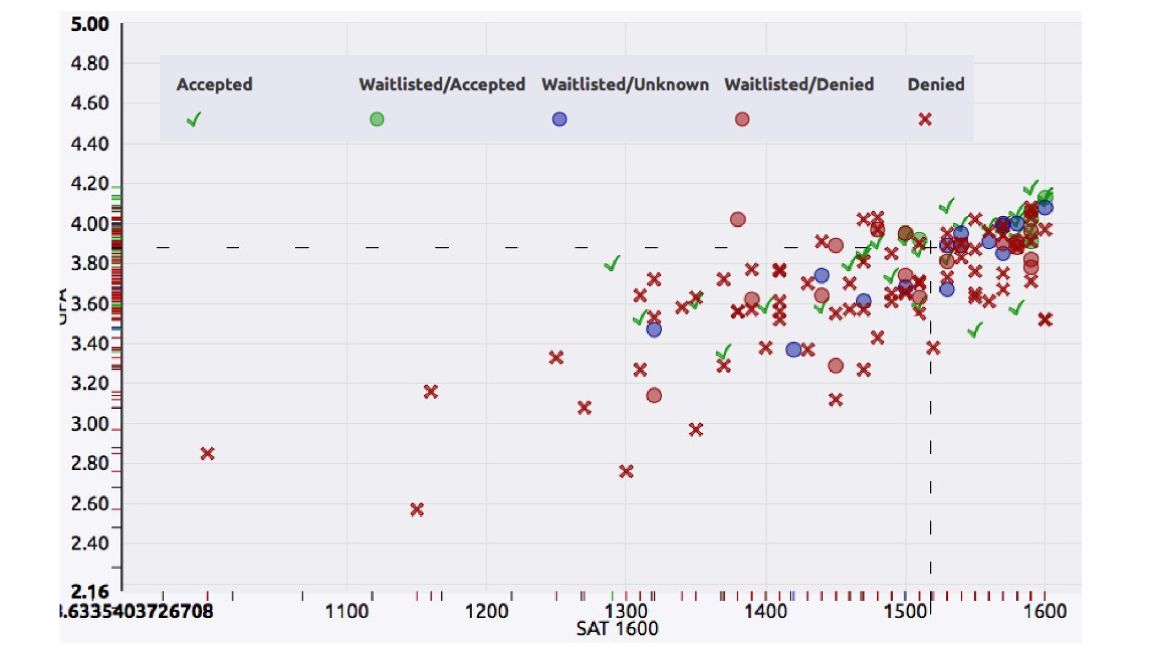Select the Waitlisted/Denied legend label

coord(799,84)
